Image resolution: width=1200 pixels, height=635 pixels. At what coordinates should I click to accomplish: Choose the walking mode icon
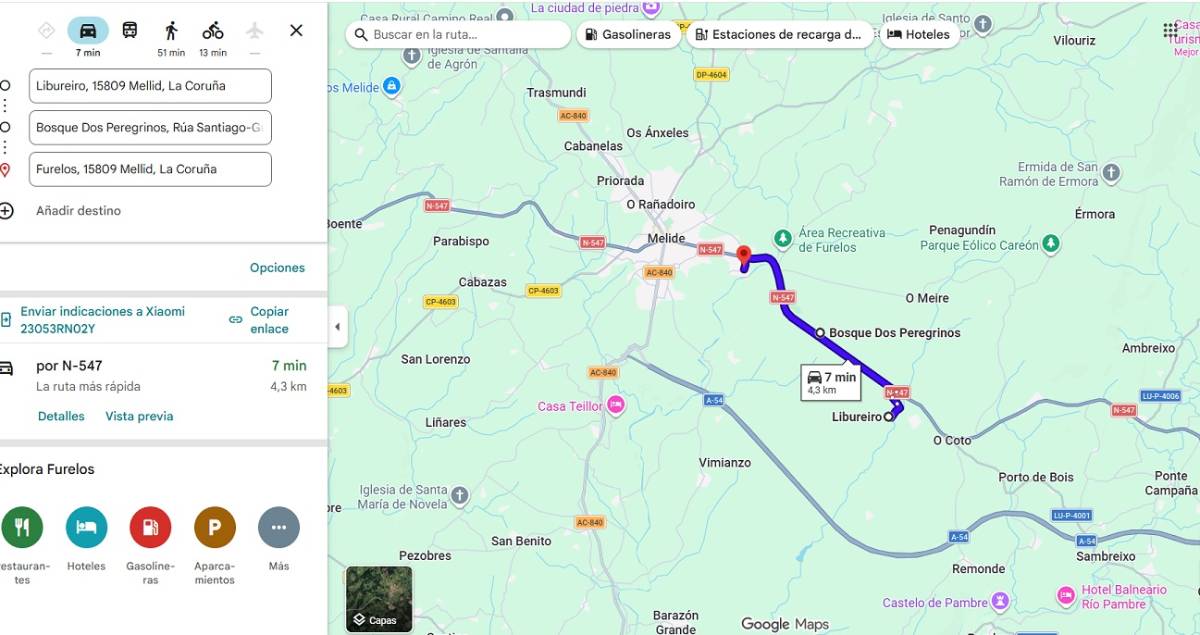(171, 30)
